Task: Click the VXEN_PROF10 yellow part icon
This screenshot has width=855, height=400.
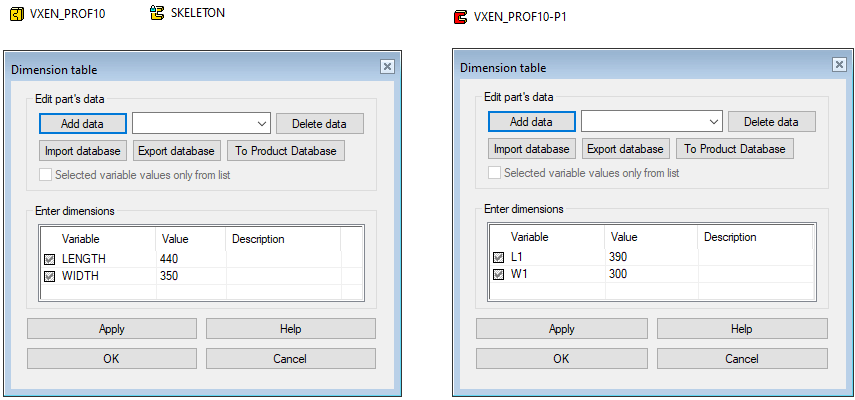Action: click(16, 13)
